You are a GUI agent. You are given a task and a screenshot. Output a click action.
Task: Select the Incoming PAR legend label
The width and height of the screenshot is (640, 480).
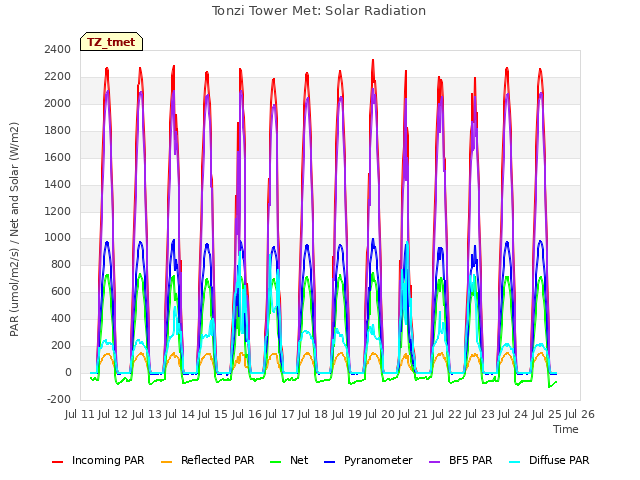[108, 460]
